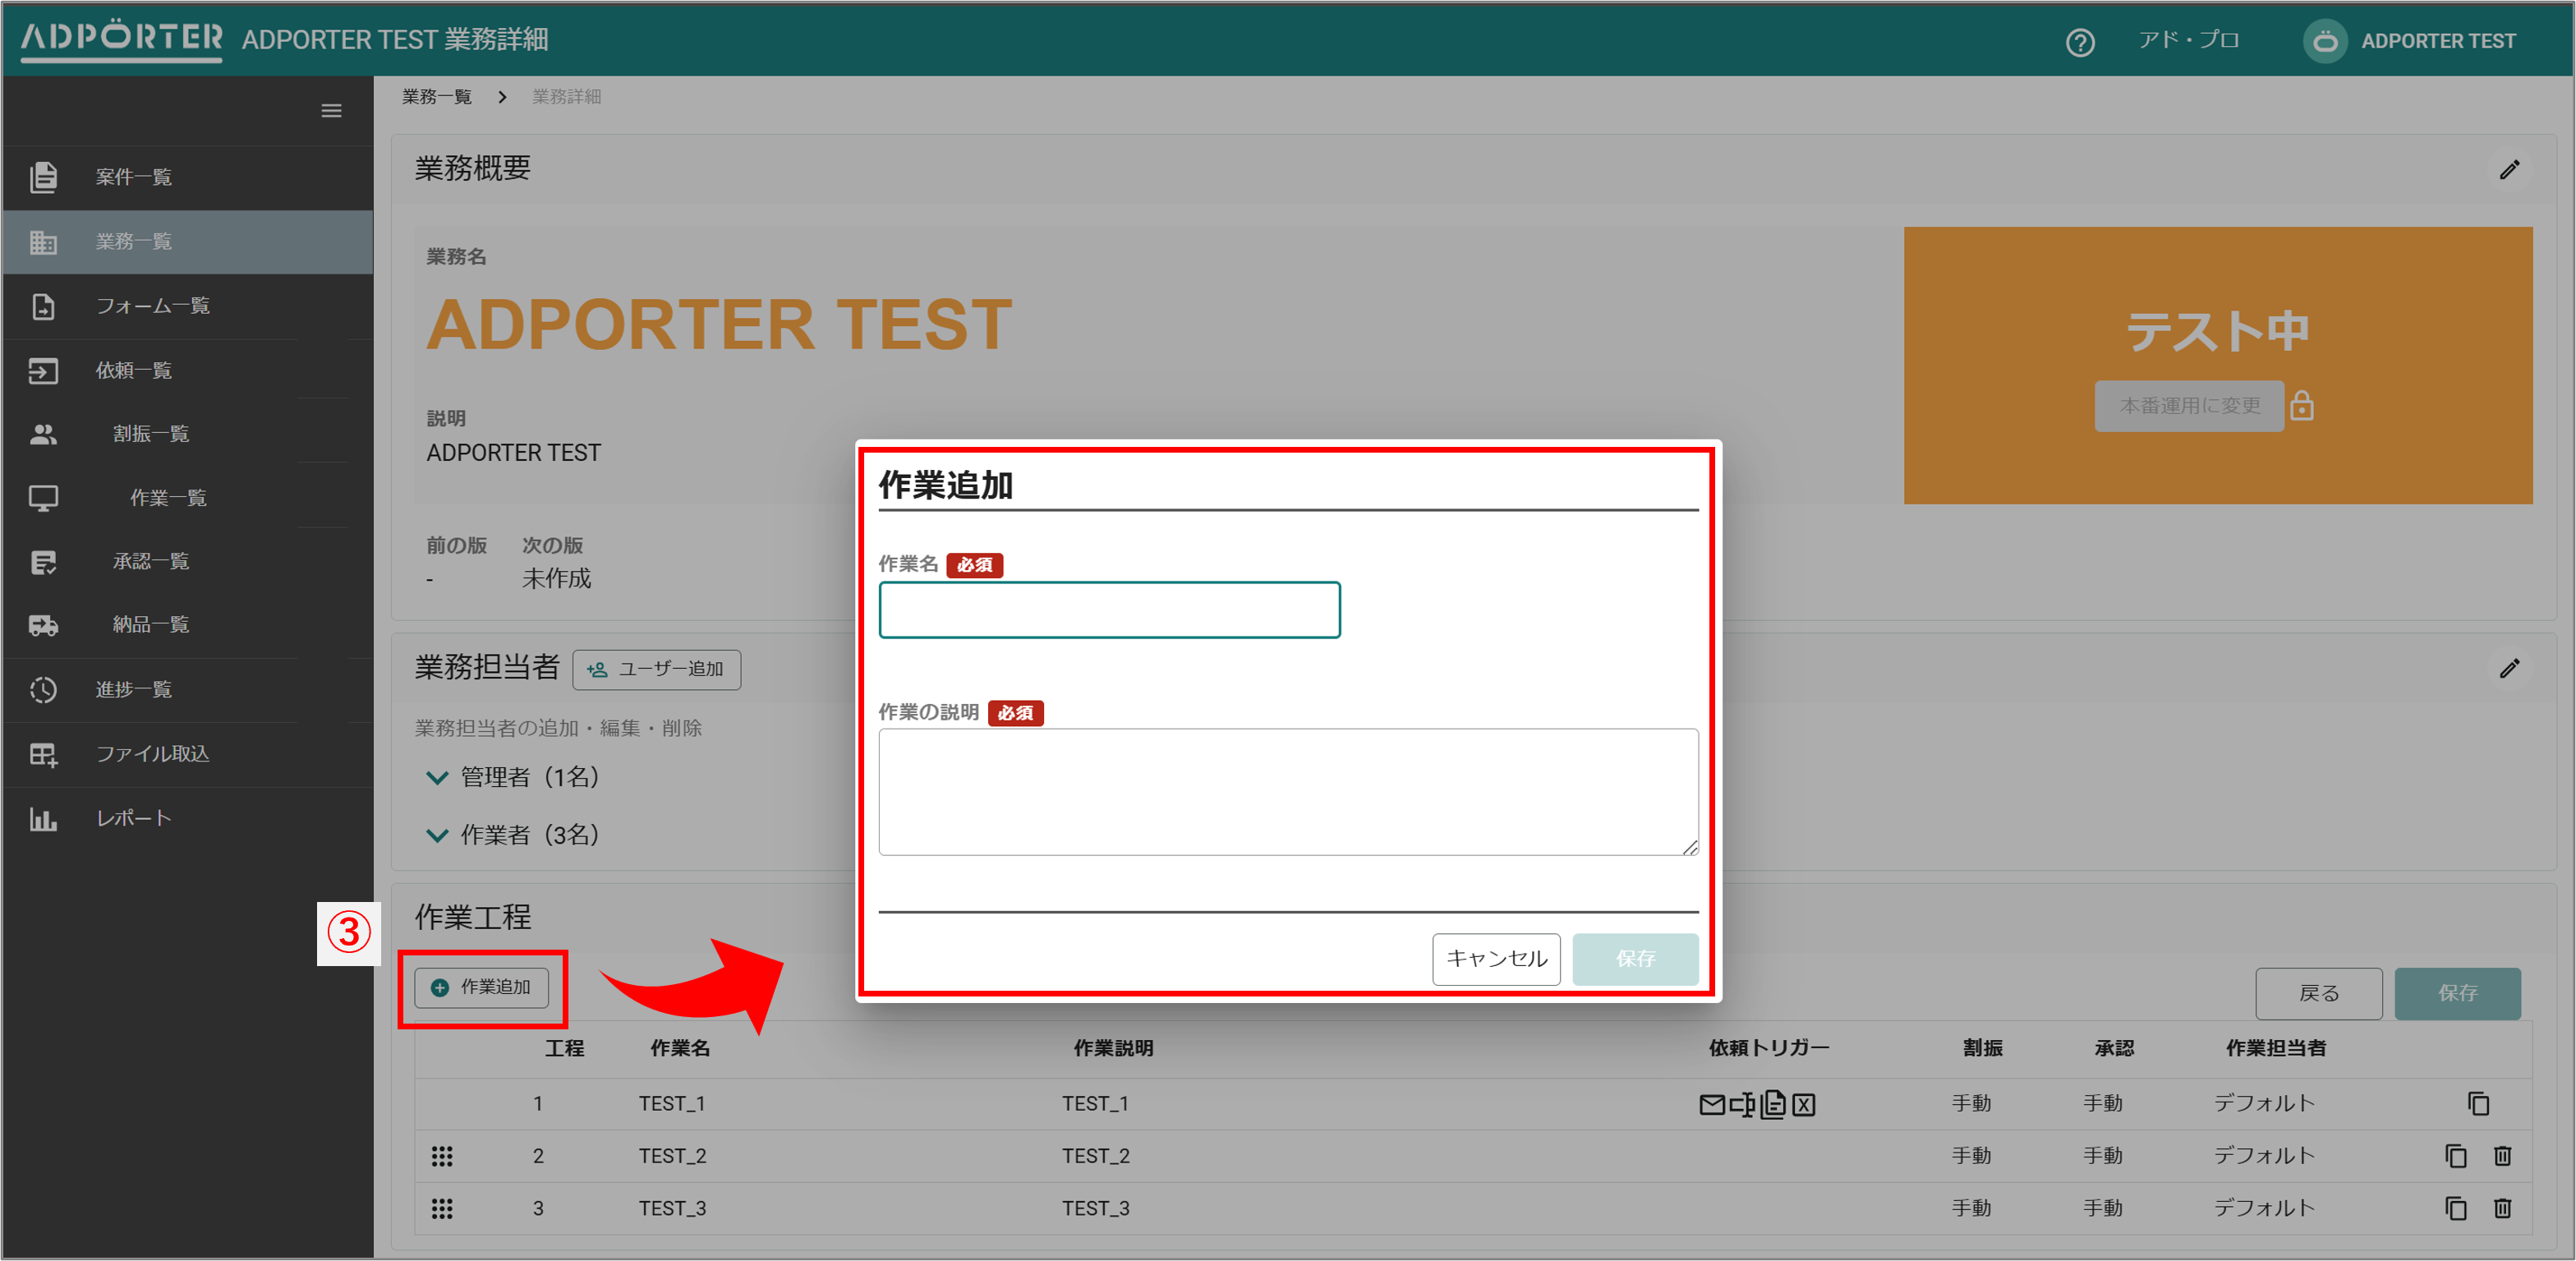Screen dimensions: 2576x1261
Task: Expand the 作業者（3名） section
Action: [437, 836]
